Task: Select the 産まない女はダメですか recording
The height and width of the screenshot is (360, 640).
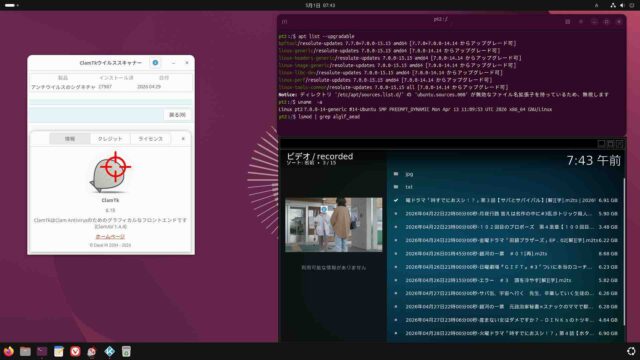Action: point(506,320)
